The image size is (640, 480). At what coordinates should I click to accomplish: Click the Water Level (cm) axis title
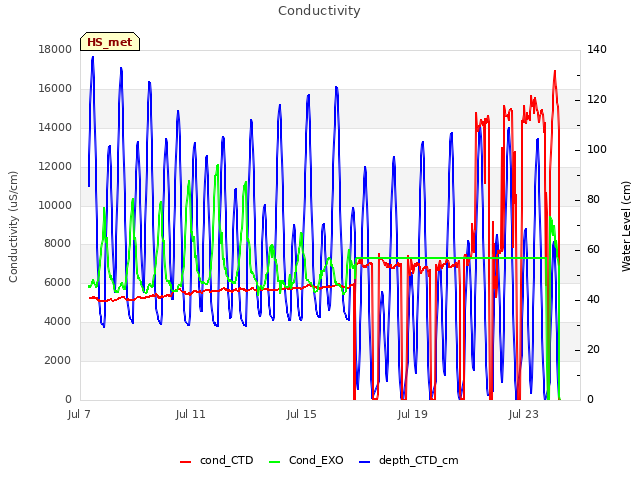tap(626, 227)
